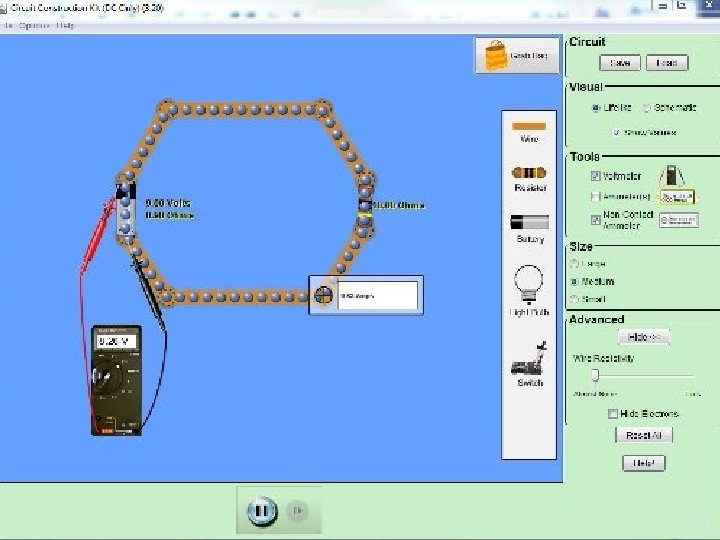Click the voltmeter's rotary dial
The image size is (720, 540).
108,377
